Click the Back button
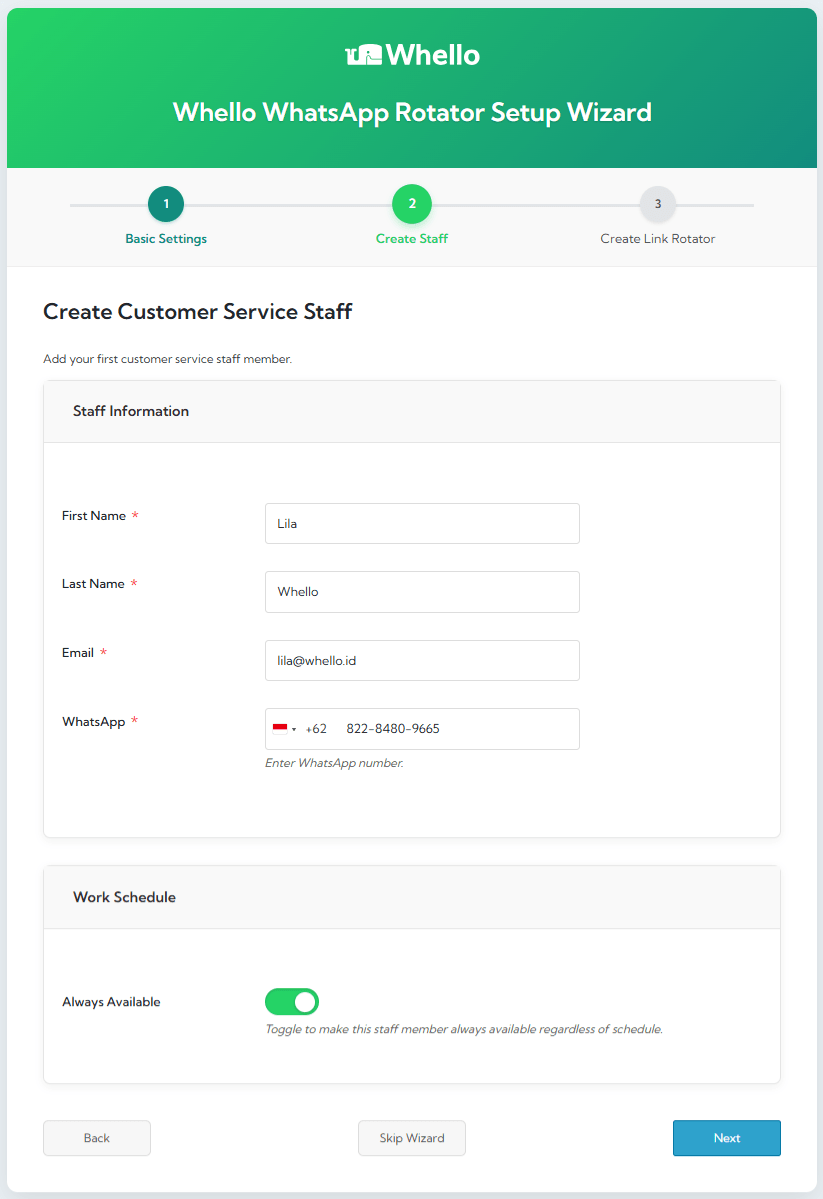 96,1138
